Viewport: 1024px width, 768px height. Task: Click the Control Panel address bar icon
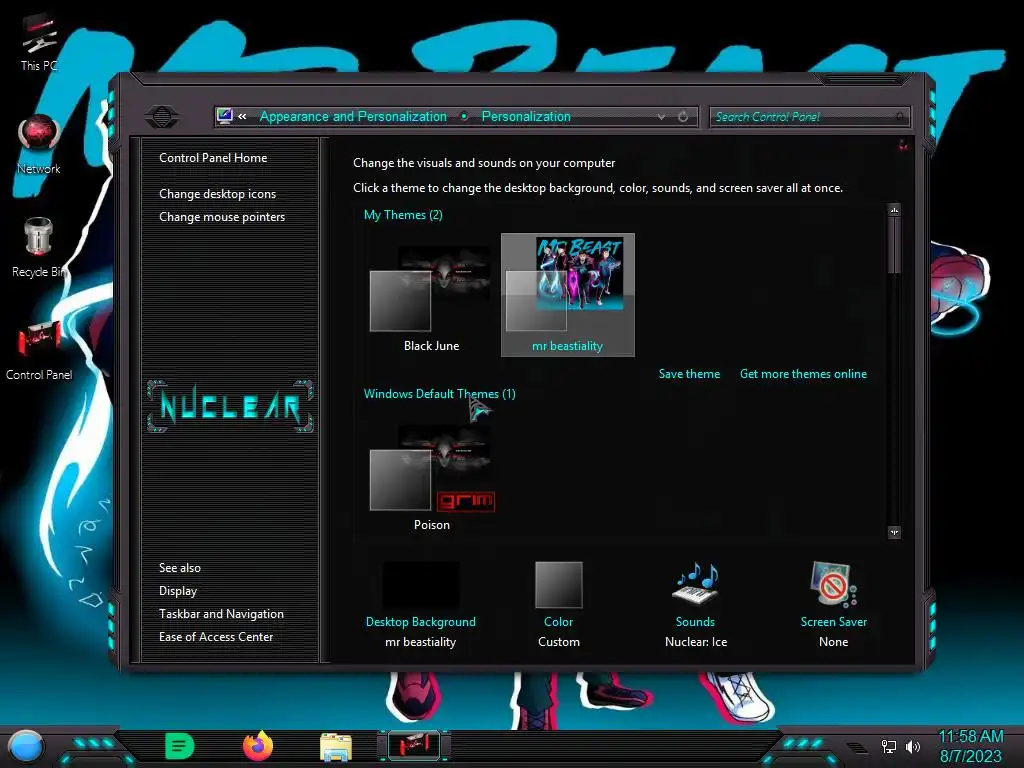[225, 116]
